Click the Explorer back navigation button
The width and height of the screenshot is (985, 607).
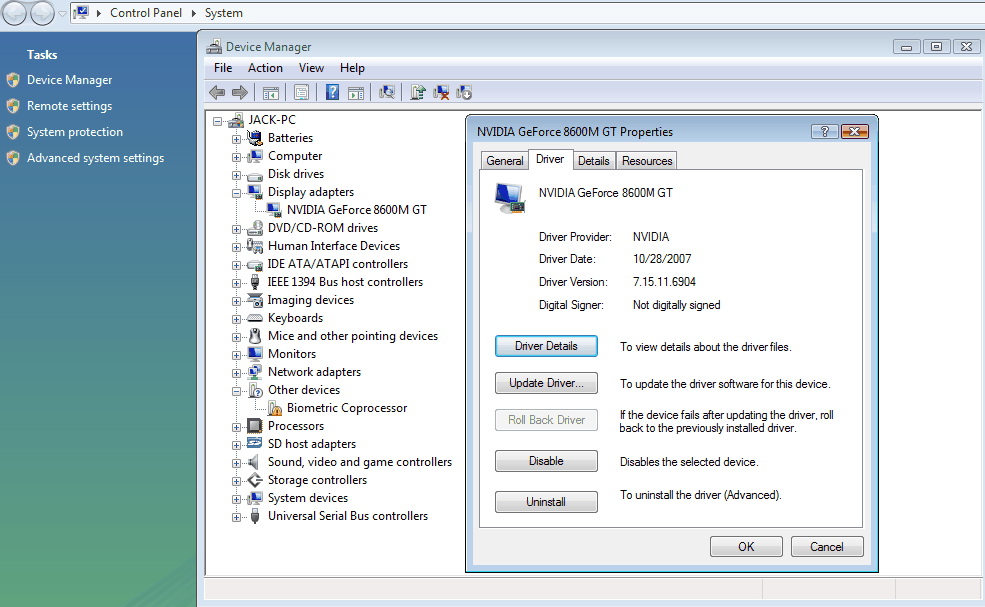click(14, 13)
